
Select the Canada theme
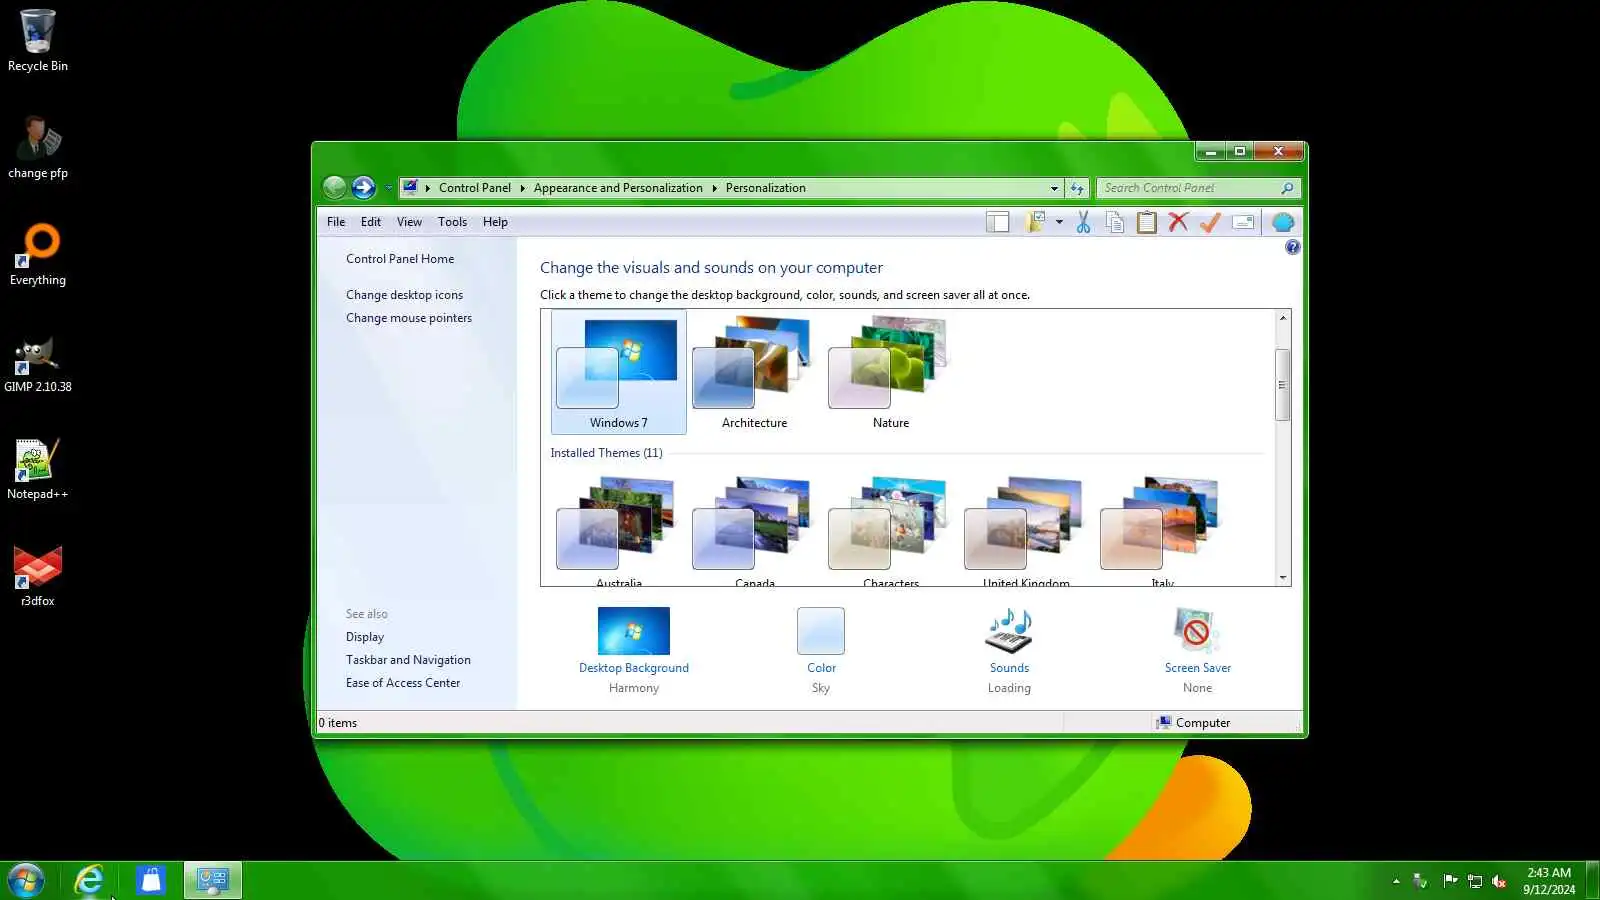coord(754,530)
